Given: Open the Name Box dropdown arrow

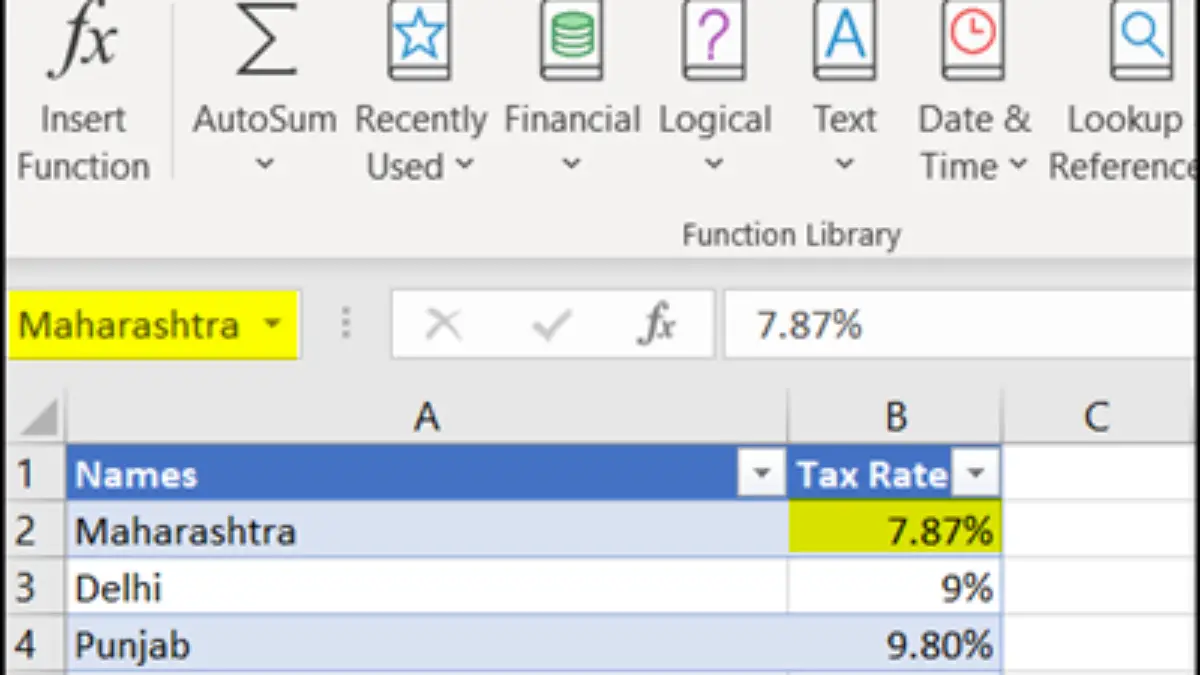Looking at the screenshot, I should click(272, 325).
